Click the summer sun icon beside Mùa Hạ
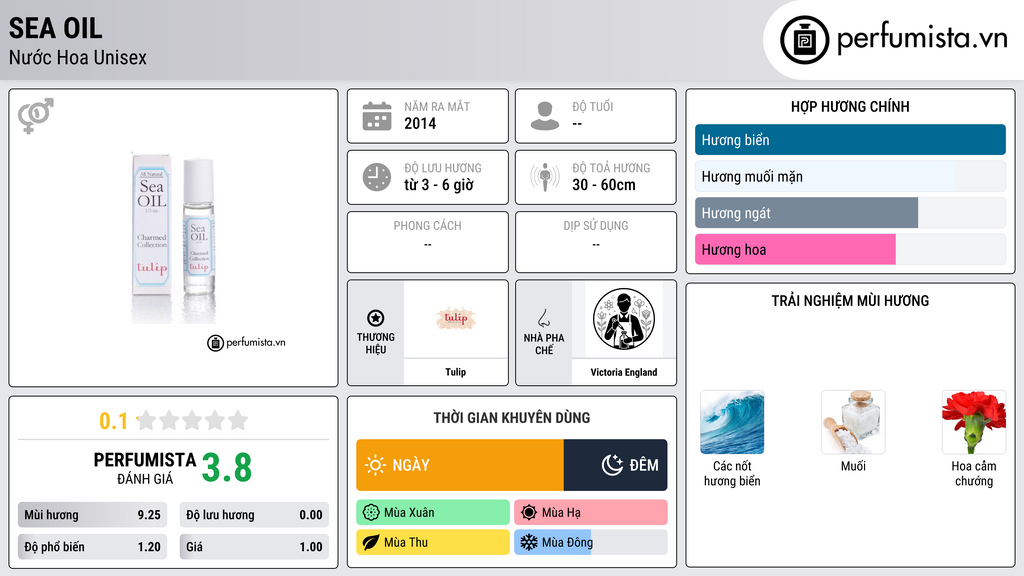Image resolution: width=1024 pixels, height=576 pixels. [529, 513]
